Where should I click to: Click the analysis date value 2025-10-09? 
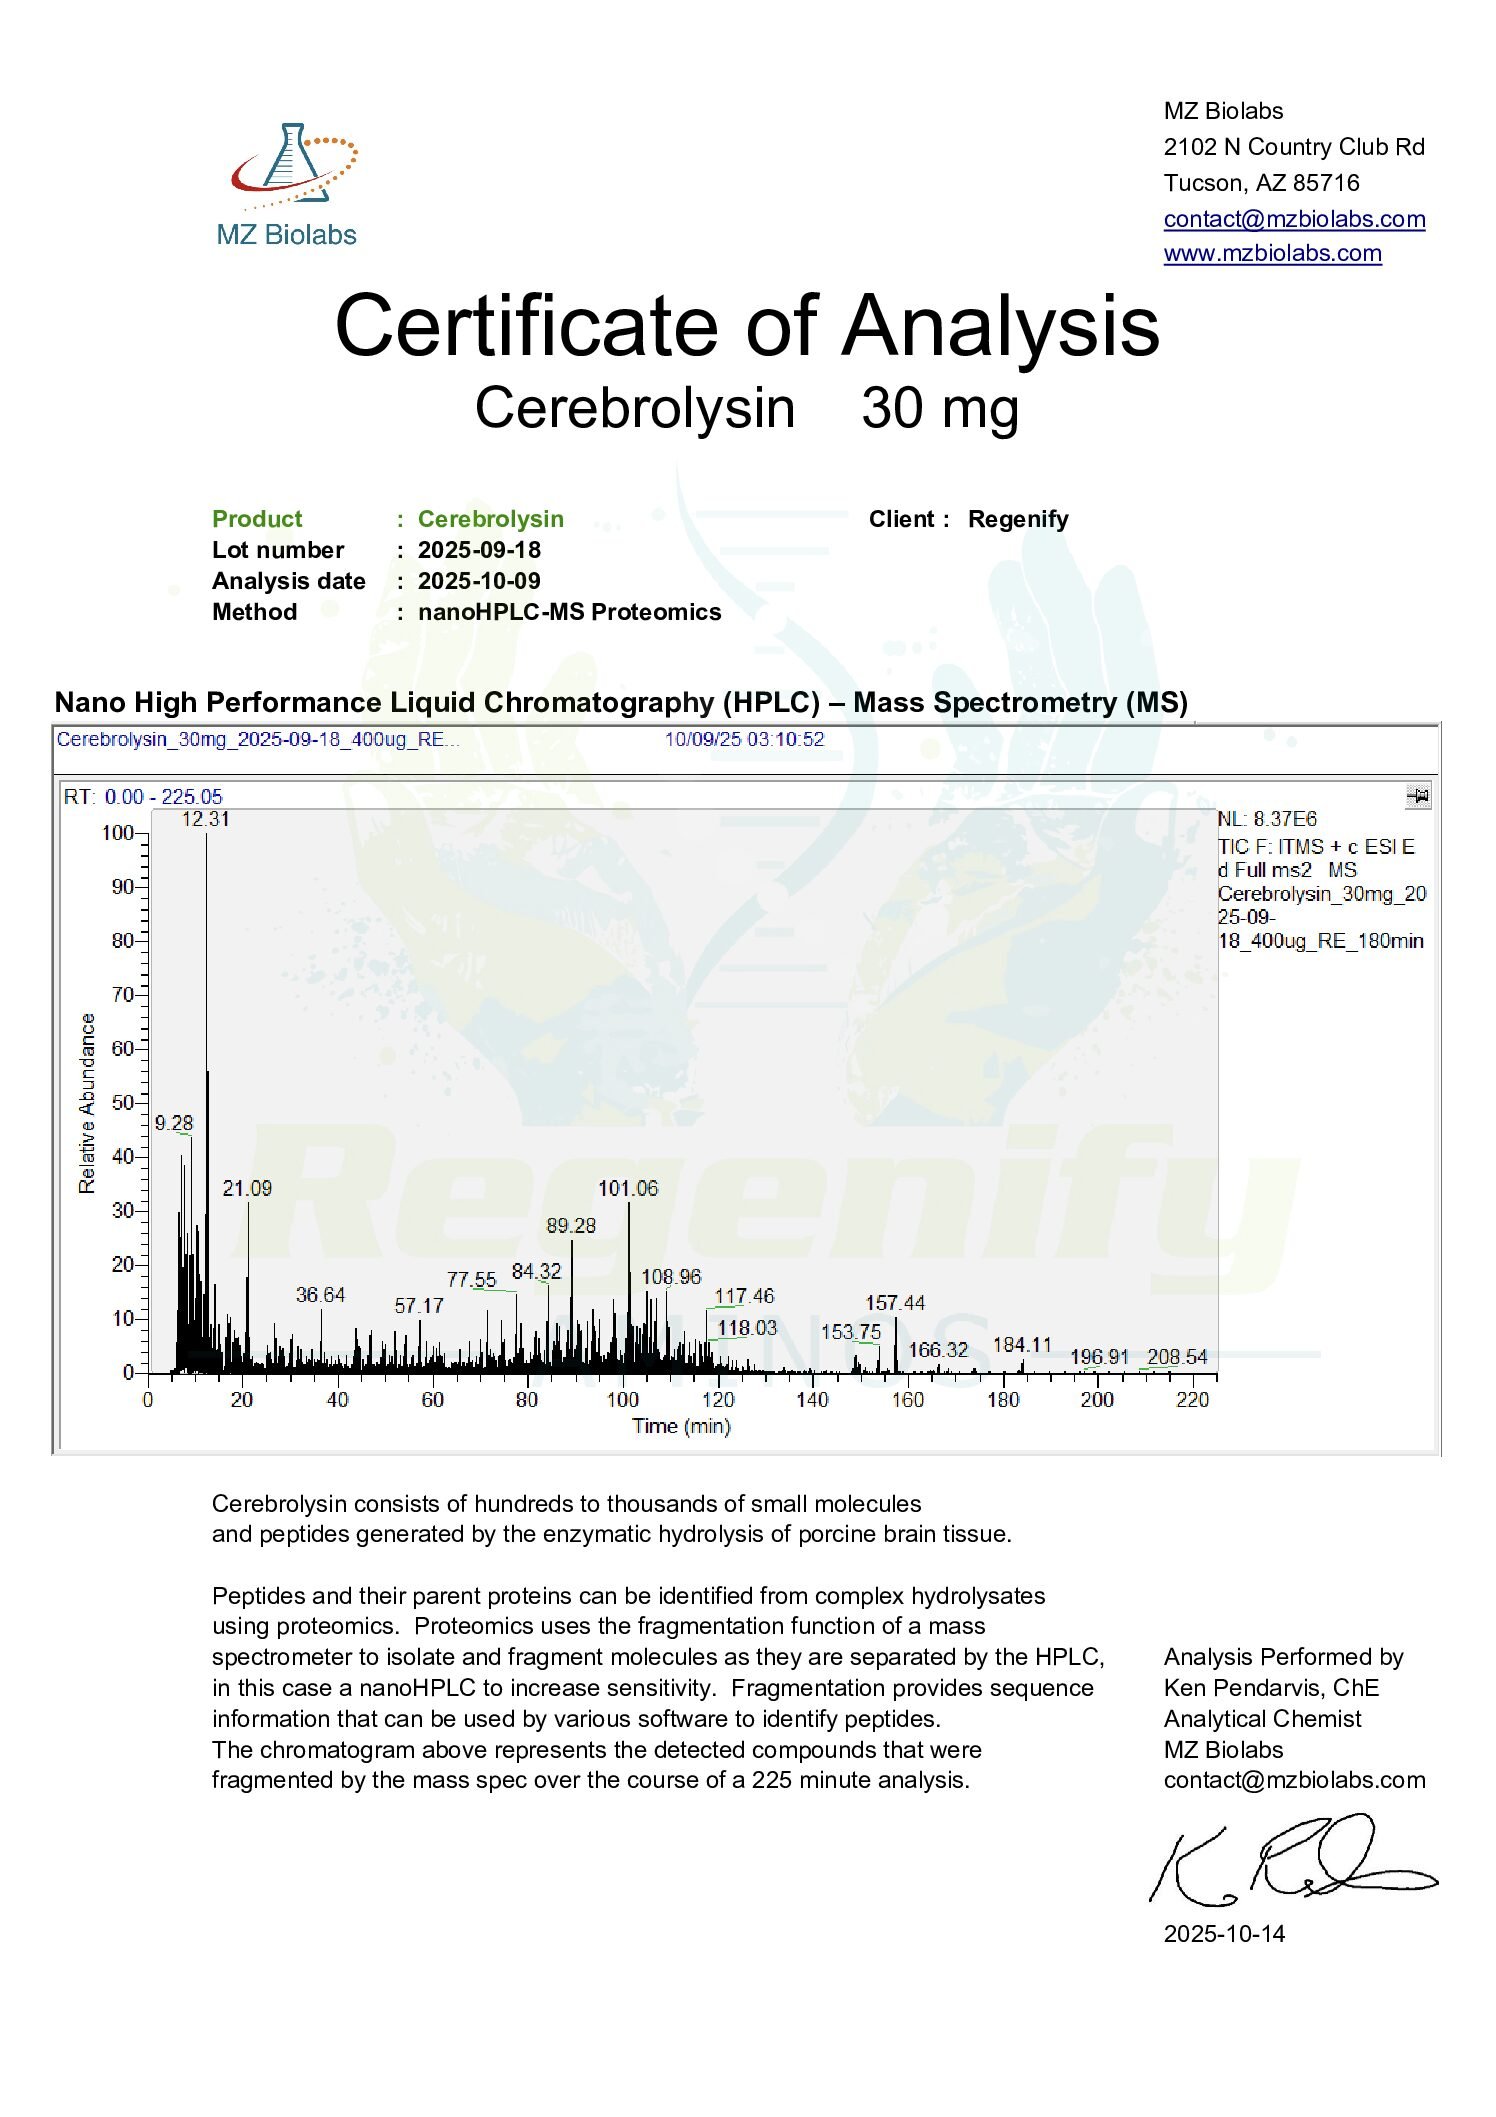[x=479, y=581]
